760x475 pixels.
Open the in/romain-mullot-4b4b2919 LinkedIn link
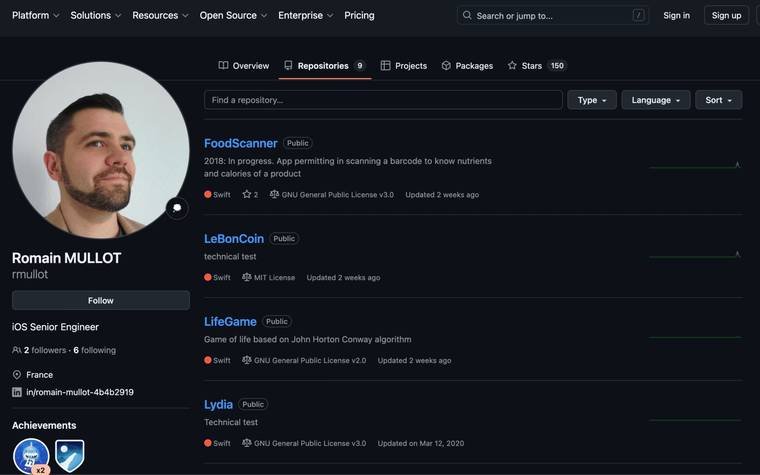(80, 392)
